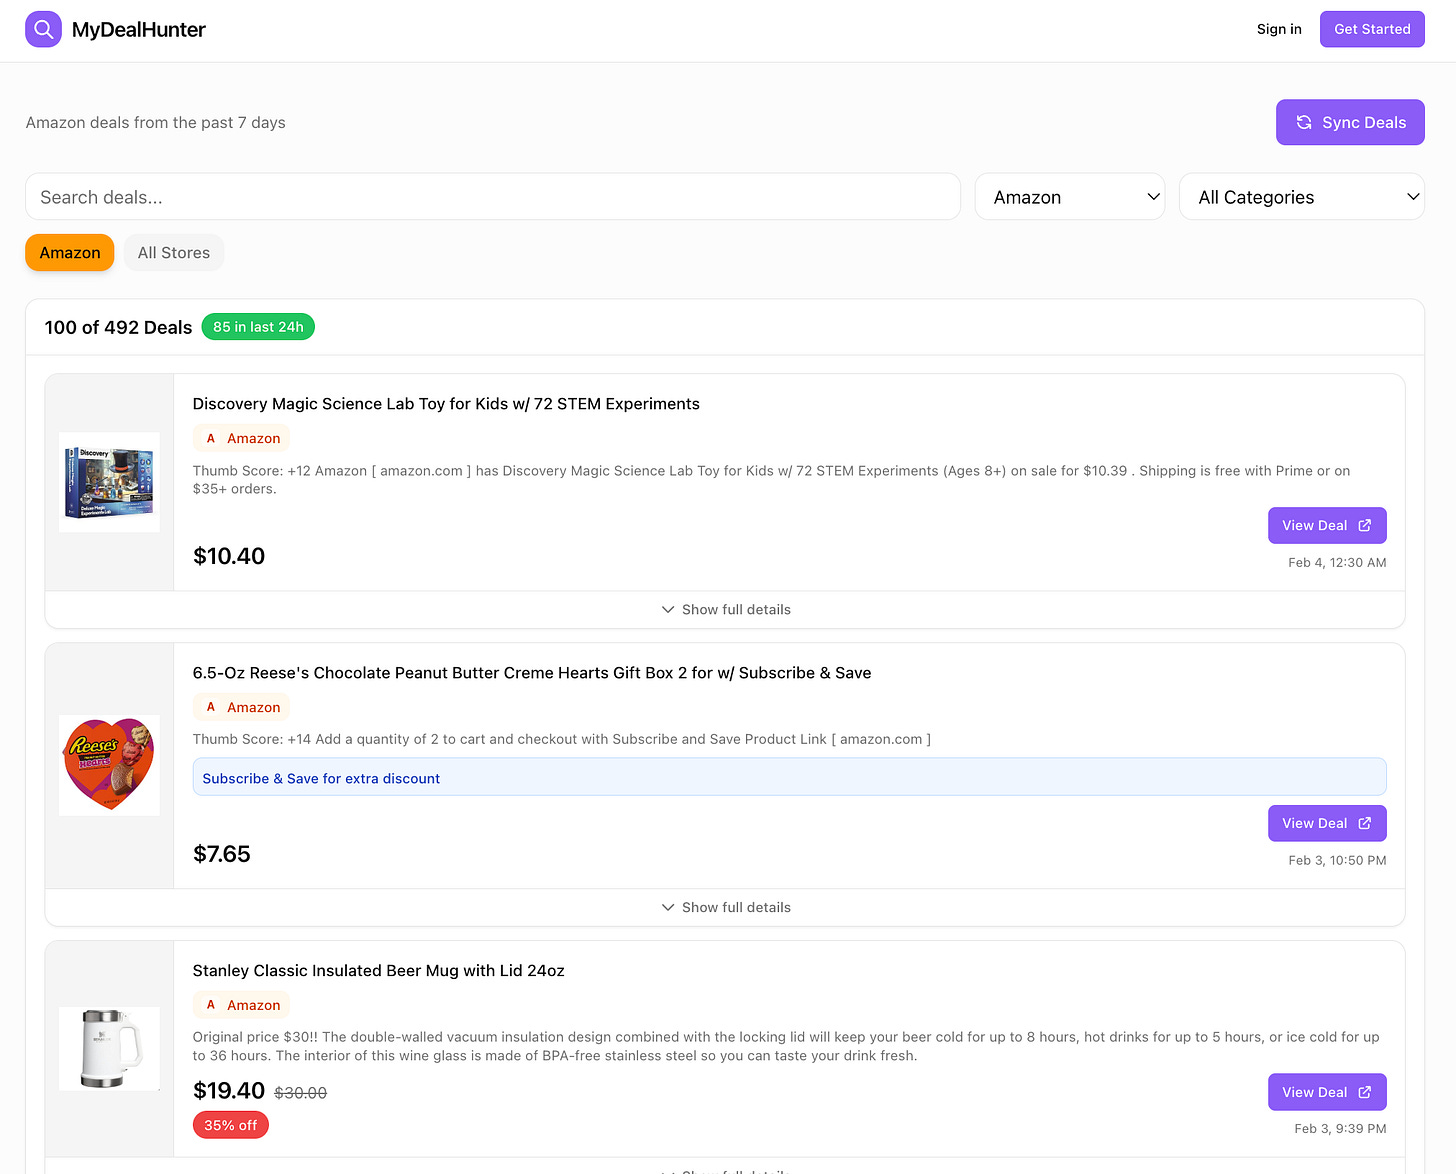View Deal for Discovery Magic Science Lab
Viewport: 1456px width, 1174px height.
[x=1326, y=526]
